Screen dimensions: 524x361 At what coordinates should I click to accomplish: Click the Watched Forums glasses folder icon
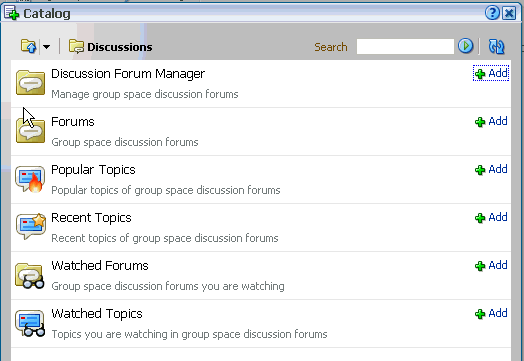point(30,276)
